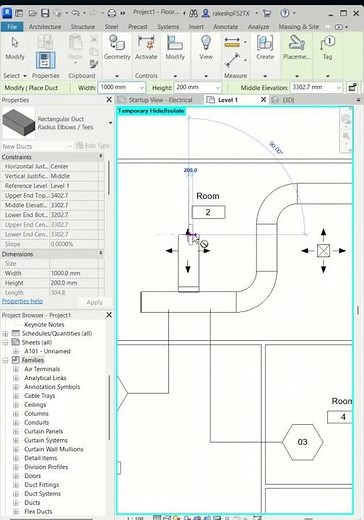Select the Modify arrow tool
The height and width of the screenshot is (520, 364).
click(x=15, y=43)
